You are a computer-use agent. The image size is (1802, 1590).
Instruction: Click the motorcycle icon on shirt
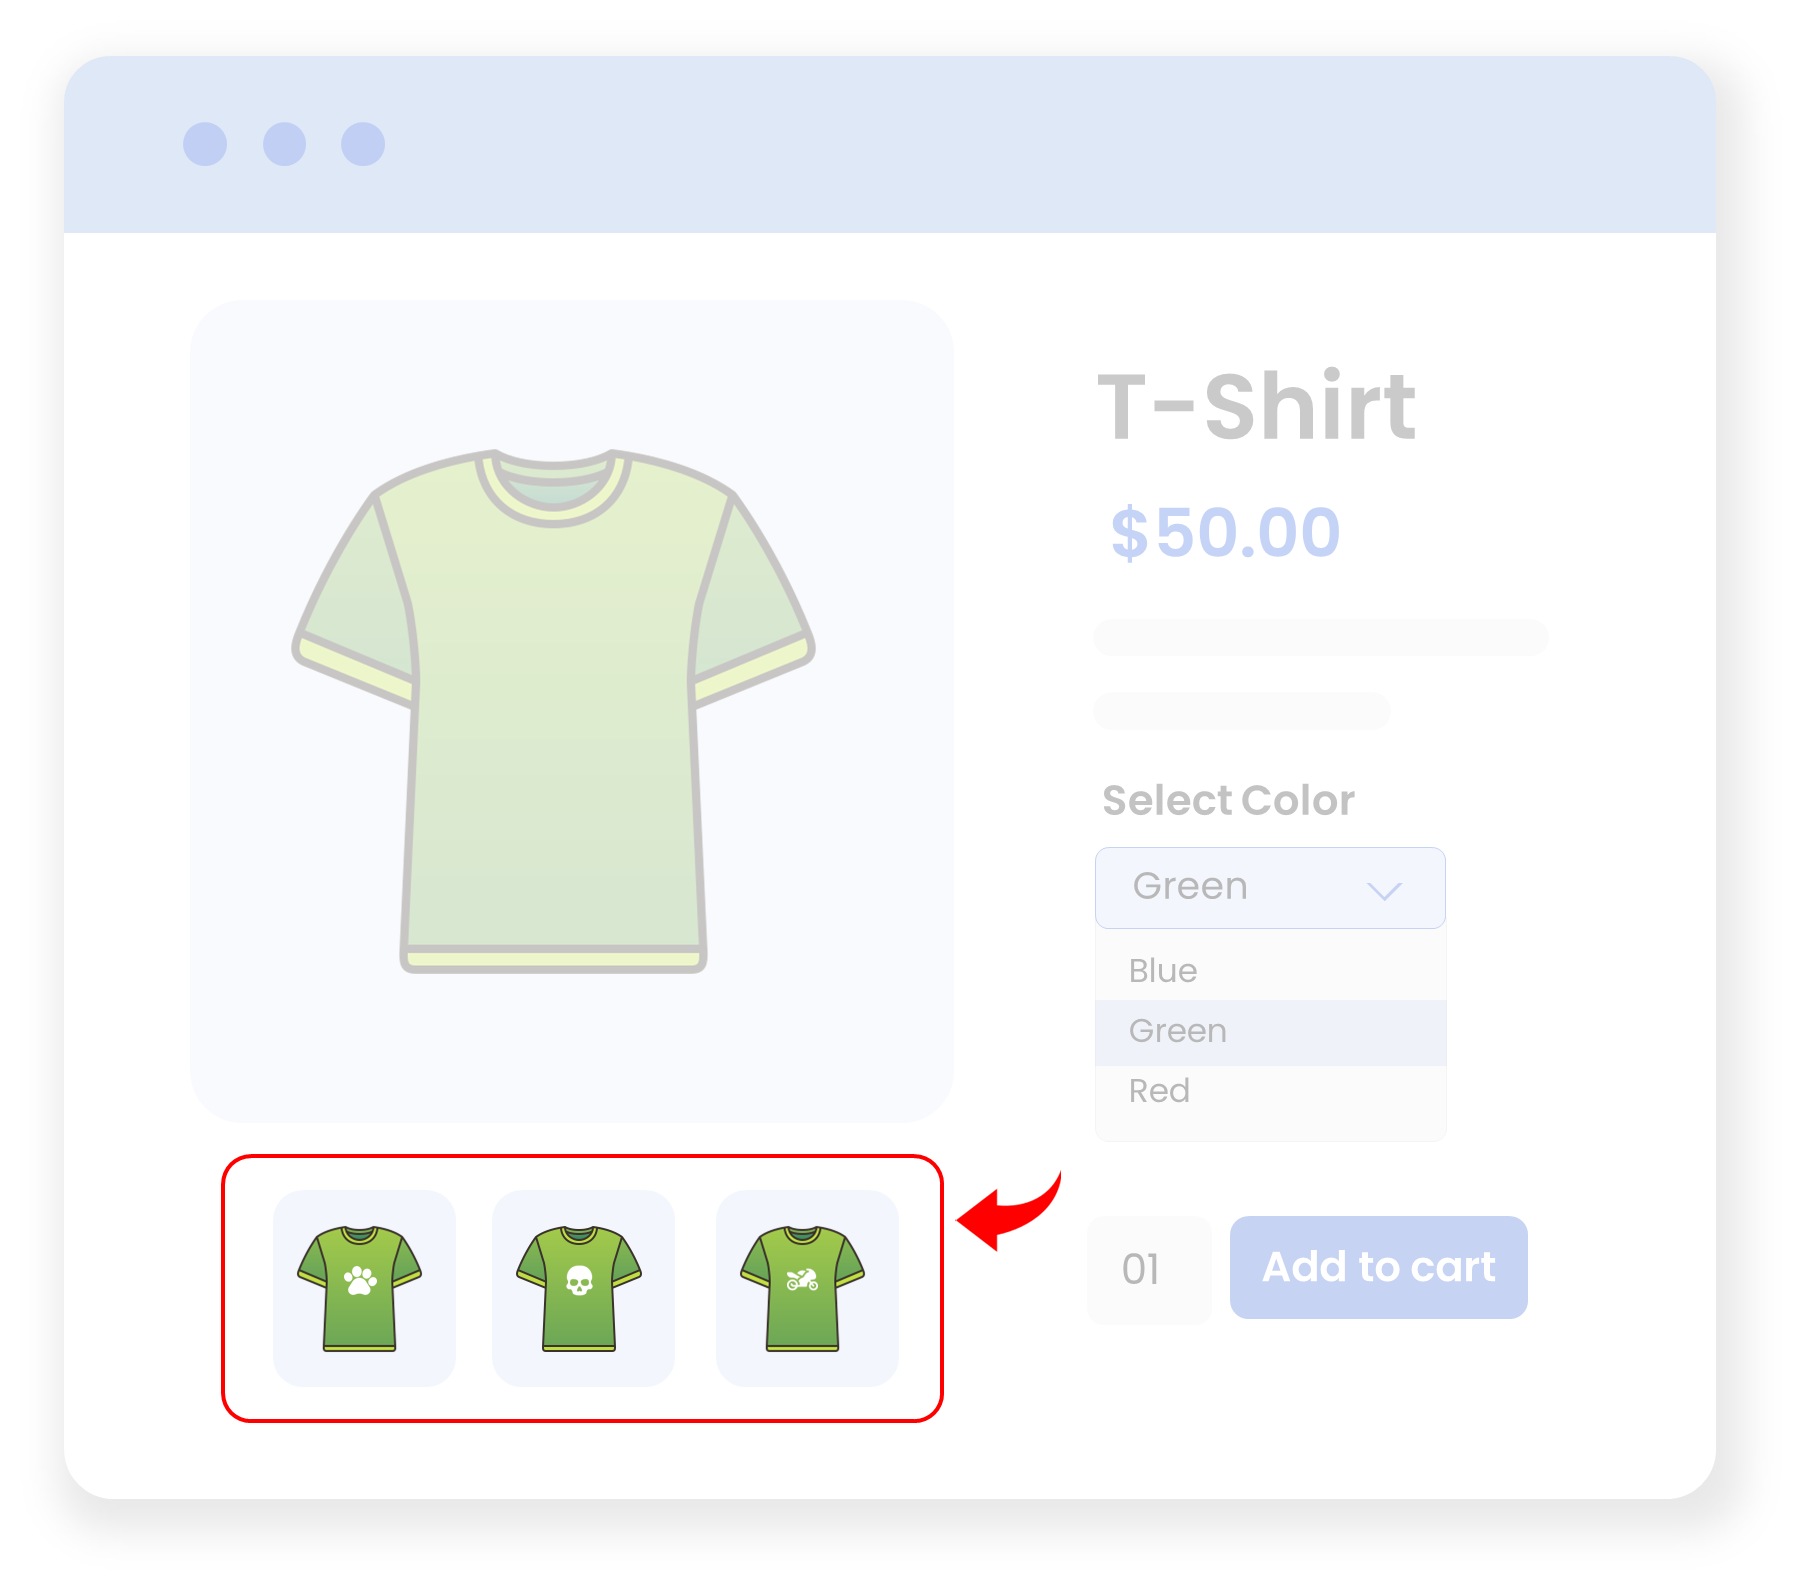[x=802, y=1279]
